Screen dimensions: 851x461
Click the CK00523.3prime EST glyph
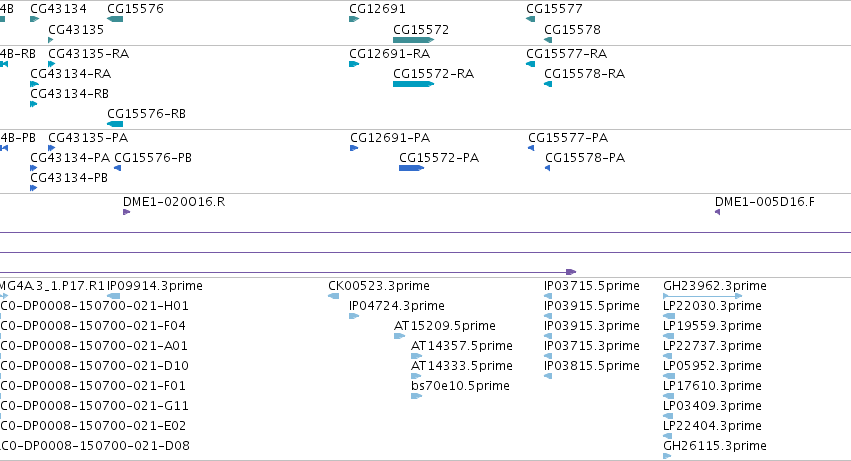click(x=334, y=296)
